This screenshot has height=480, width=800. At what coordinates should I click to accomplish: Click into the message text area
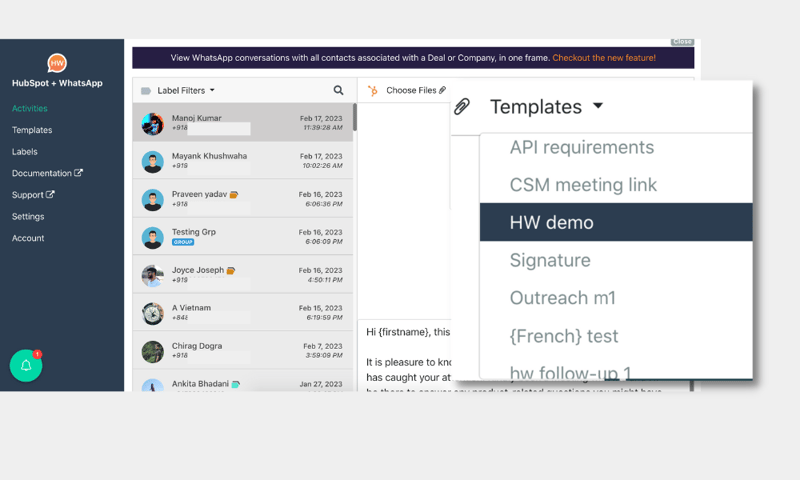click(x=405, y=356)
